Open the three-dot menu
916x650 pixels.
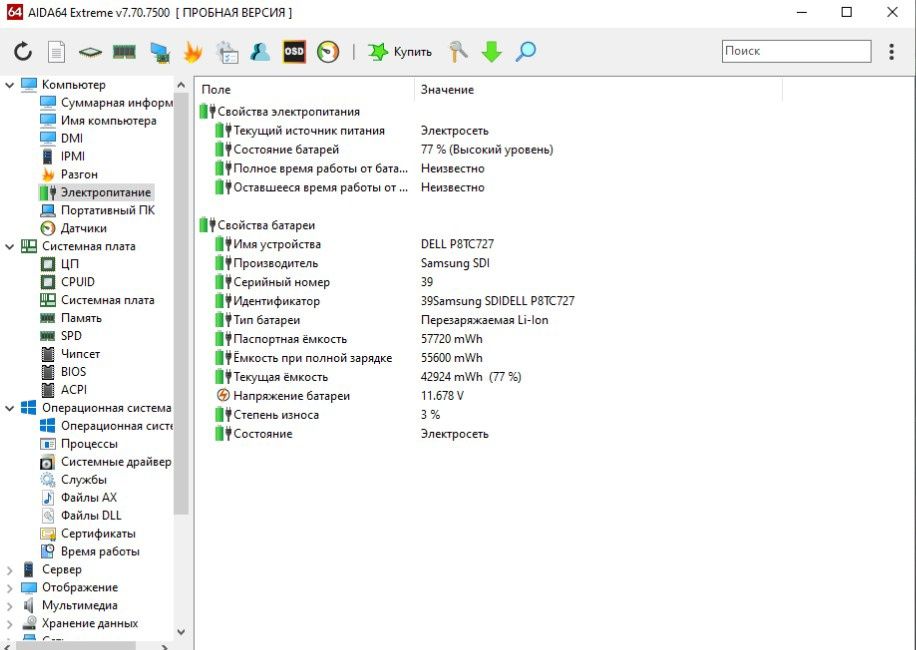[891, 51]
